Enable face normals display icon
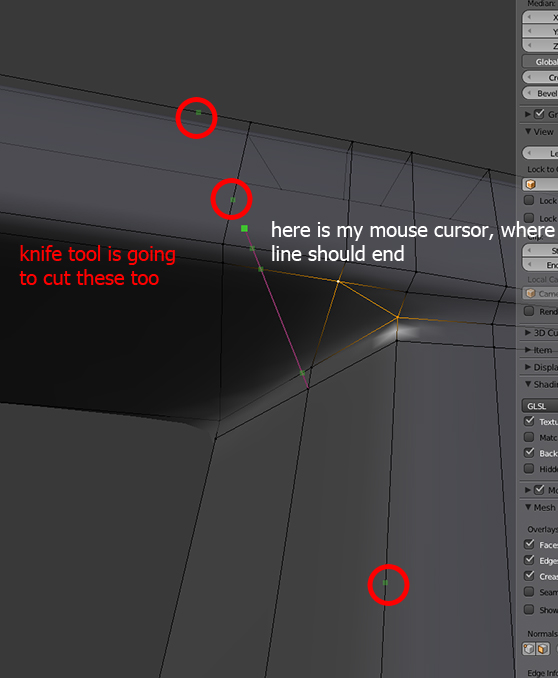The image size is (558, 678). 542,649
